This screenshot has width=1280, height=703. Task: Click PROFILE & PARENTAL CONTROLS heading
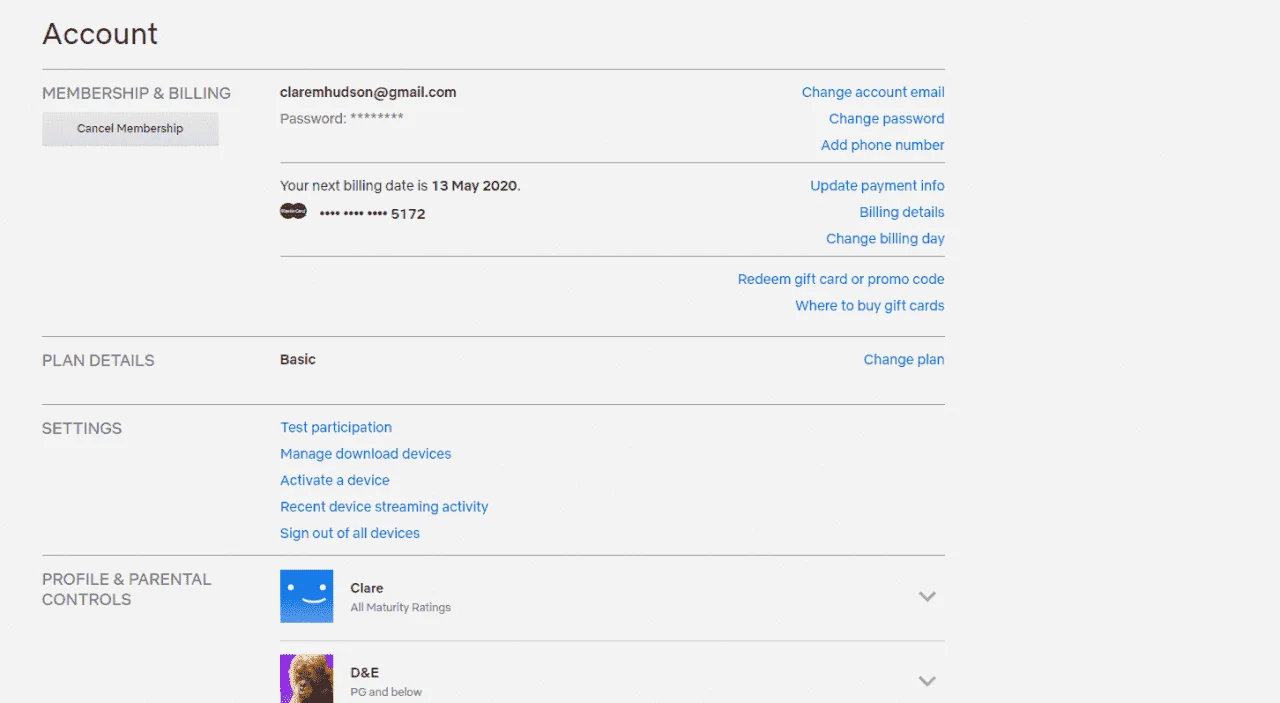click(x=127, y=589)
